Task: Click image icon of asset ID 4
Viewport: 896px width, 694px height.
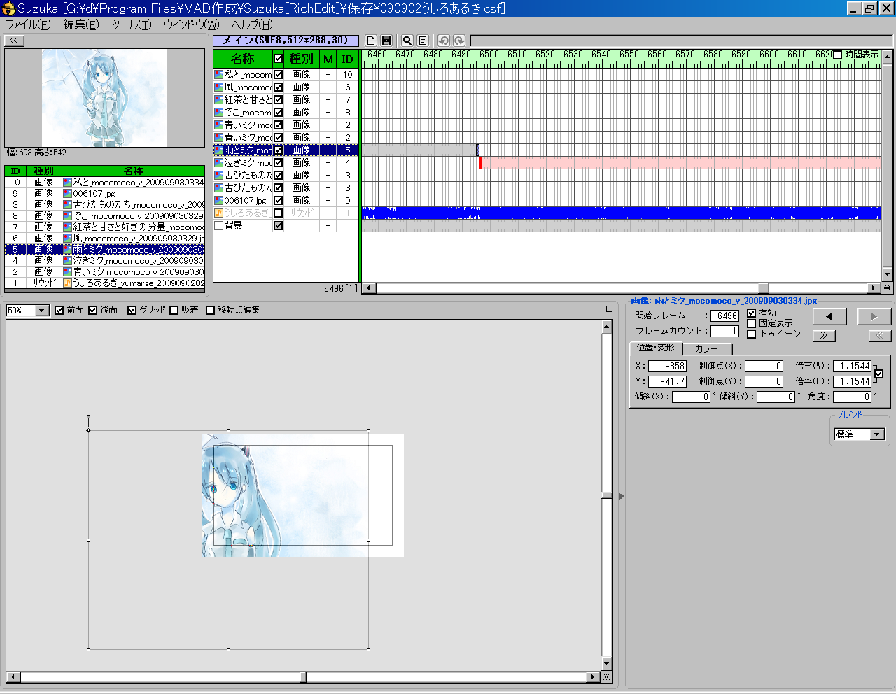Action: (67, 260)
